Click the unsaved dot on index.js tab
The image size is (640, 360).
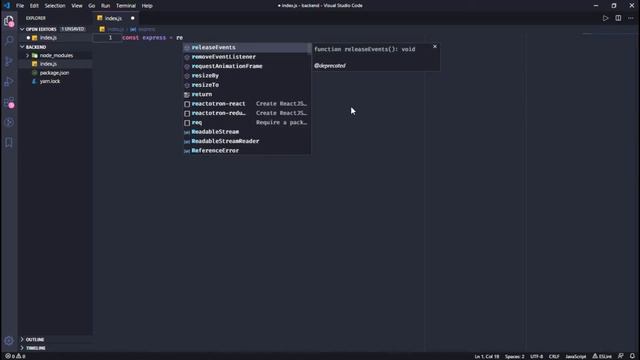click(133, 18)
